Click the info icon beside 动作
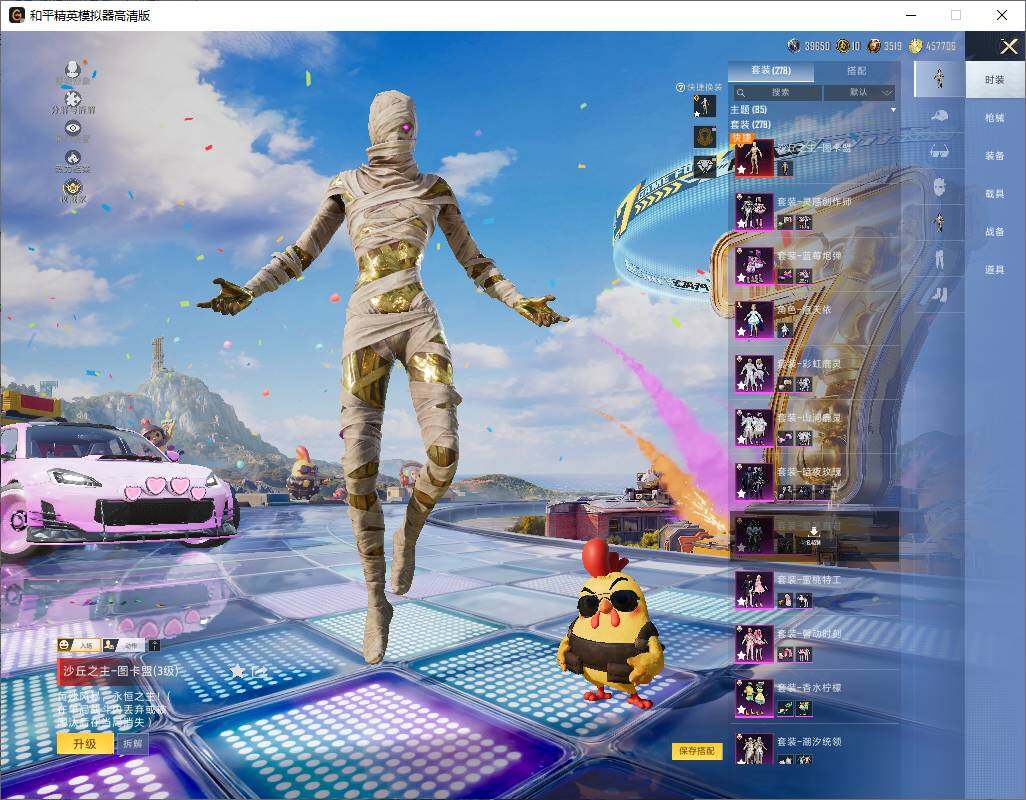Screen dimensions: 1026x800 pos(154,645)
